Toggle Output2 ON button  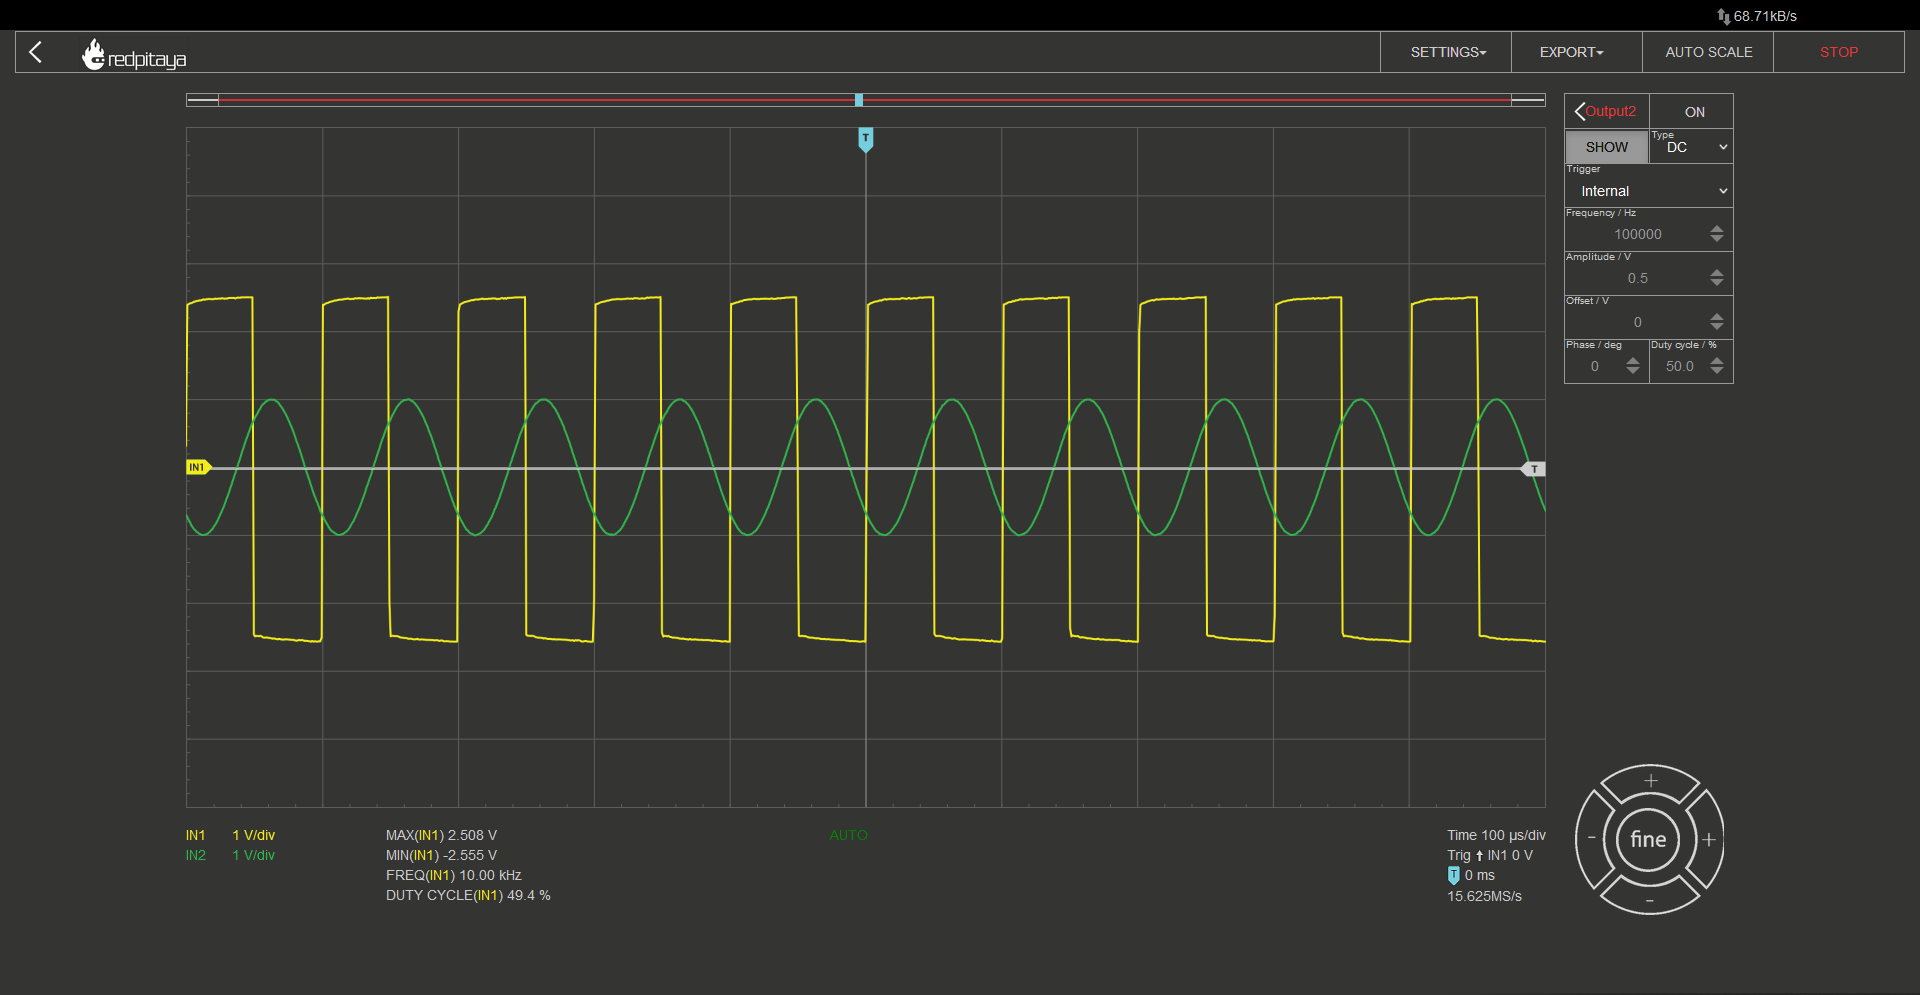(1694, 112)
